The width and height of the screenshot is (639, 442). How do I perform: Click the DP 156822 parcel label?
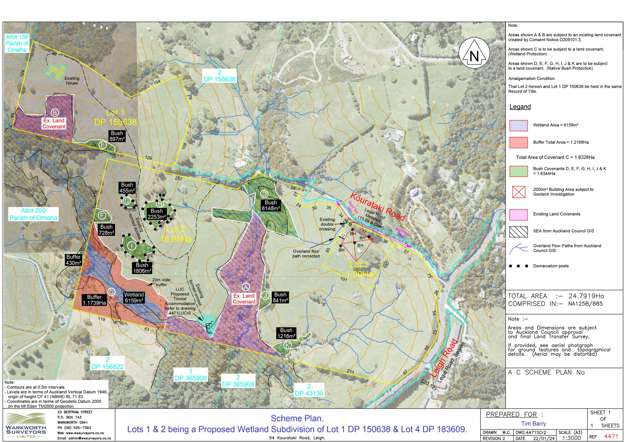[100, 367]
